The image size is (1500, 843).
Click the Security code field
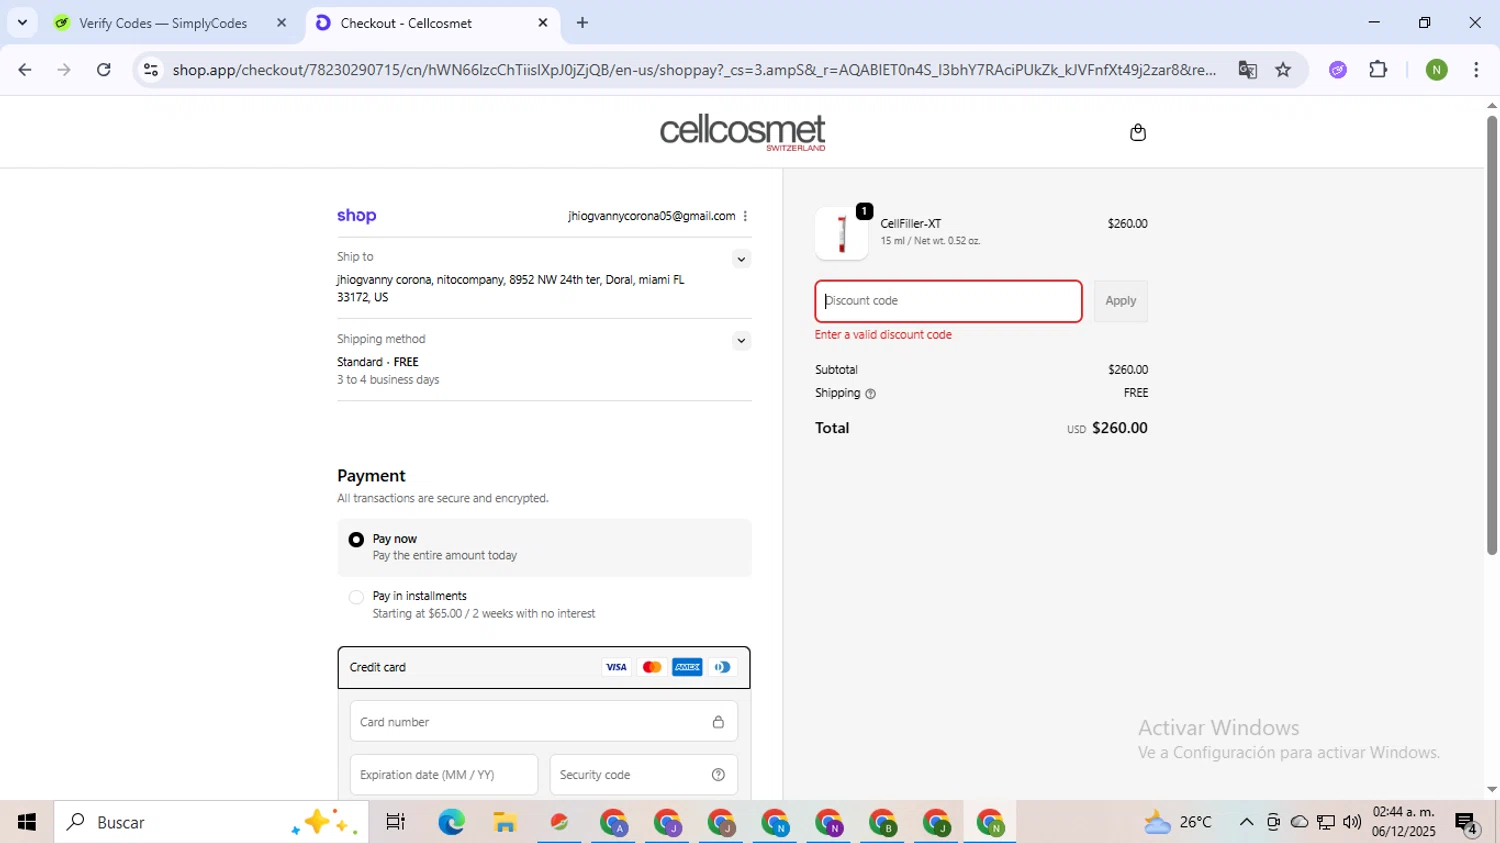point(643,775)
